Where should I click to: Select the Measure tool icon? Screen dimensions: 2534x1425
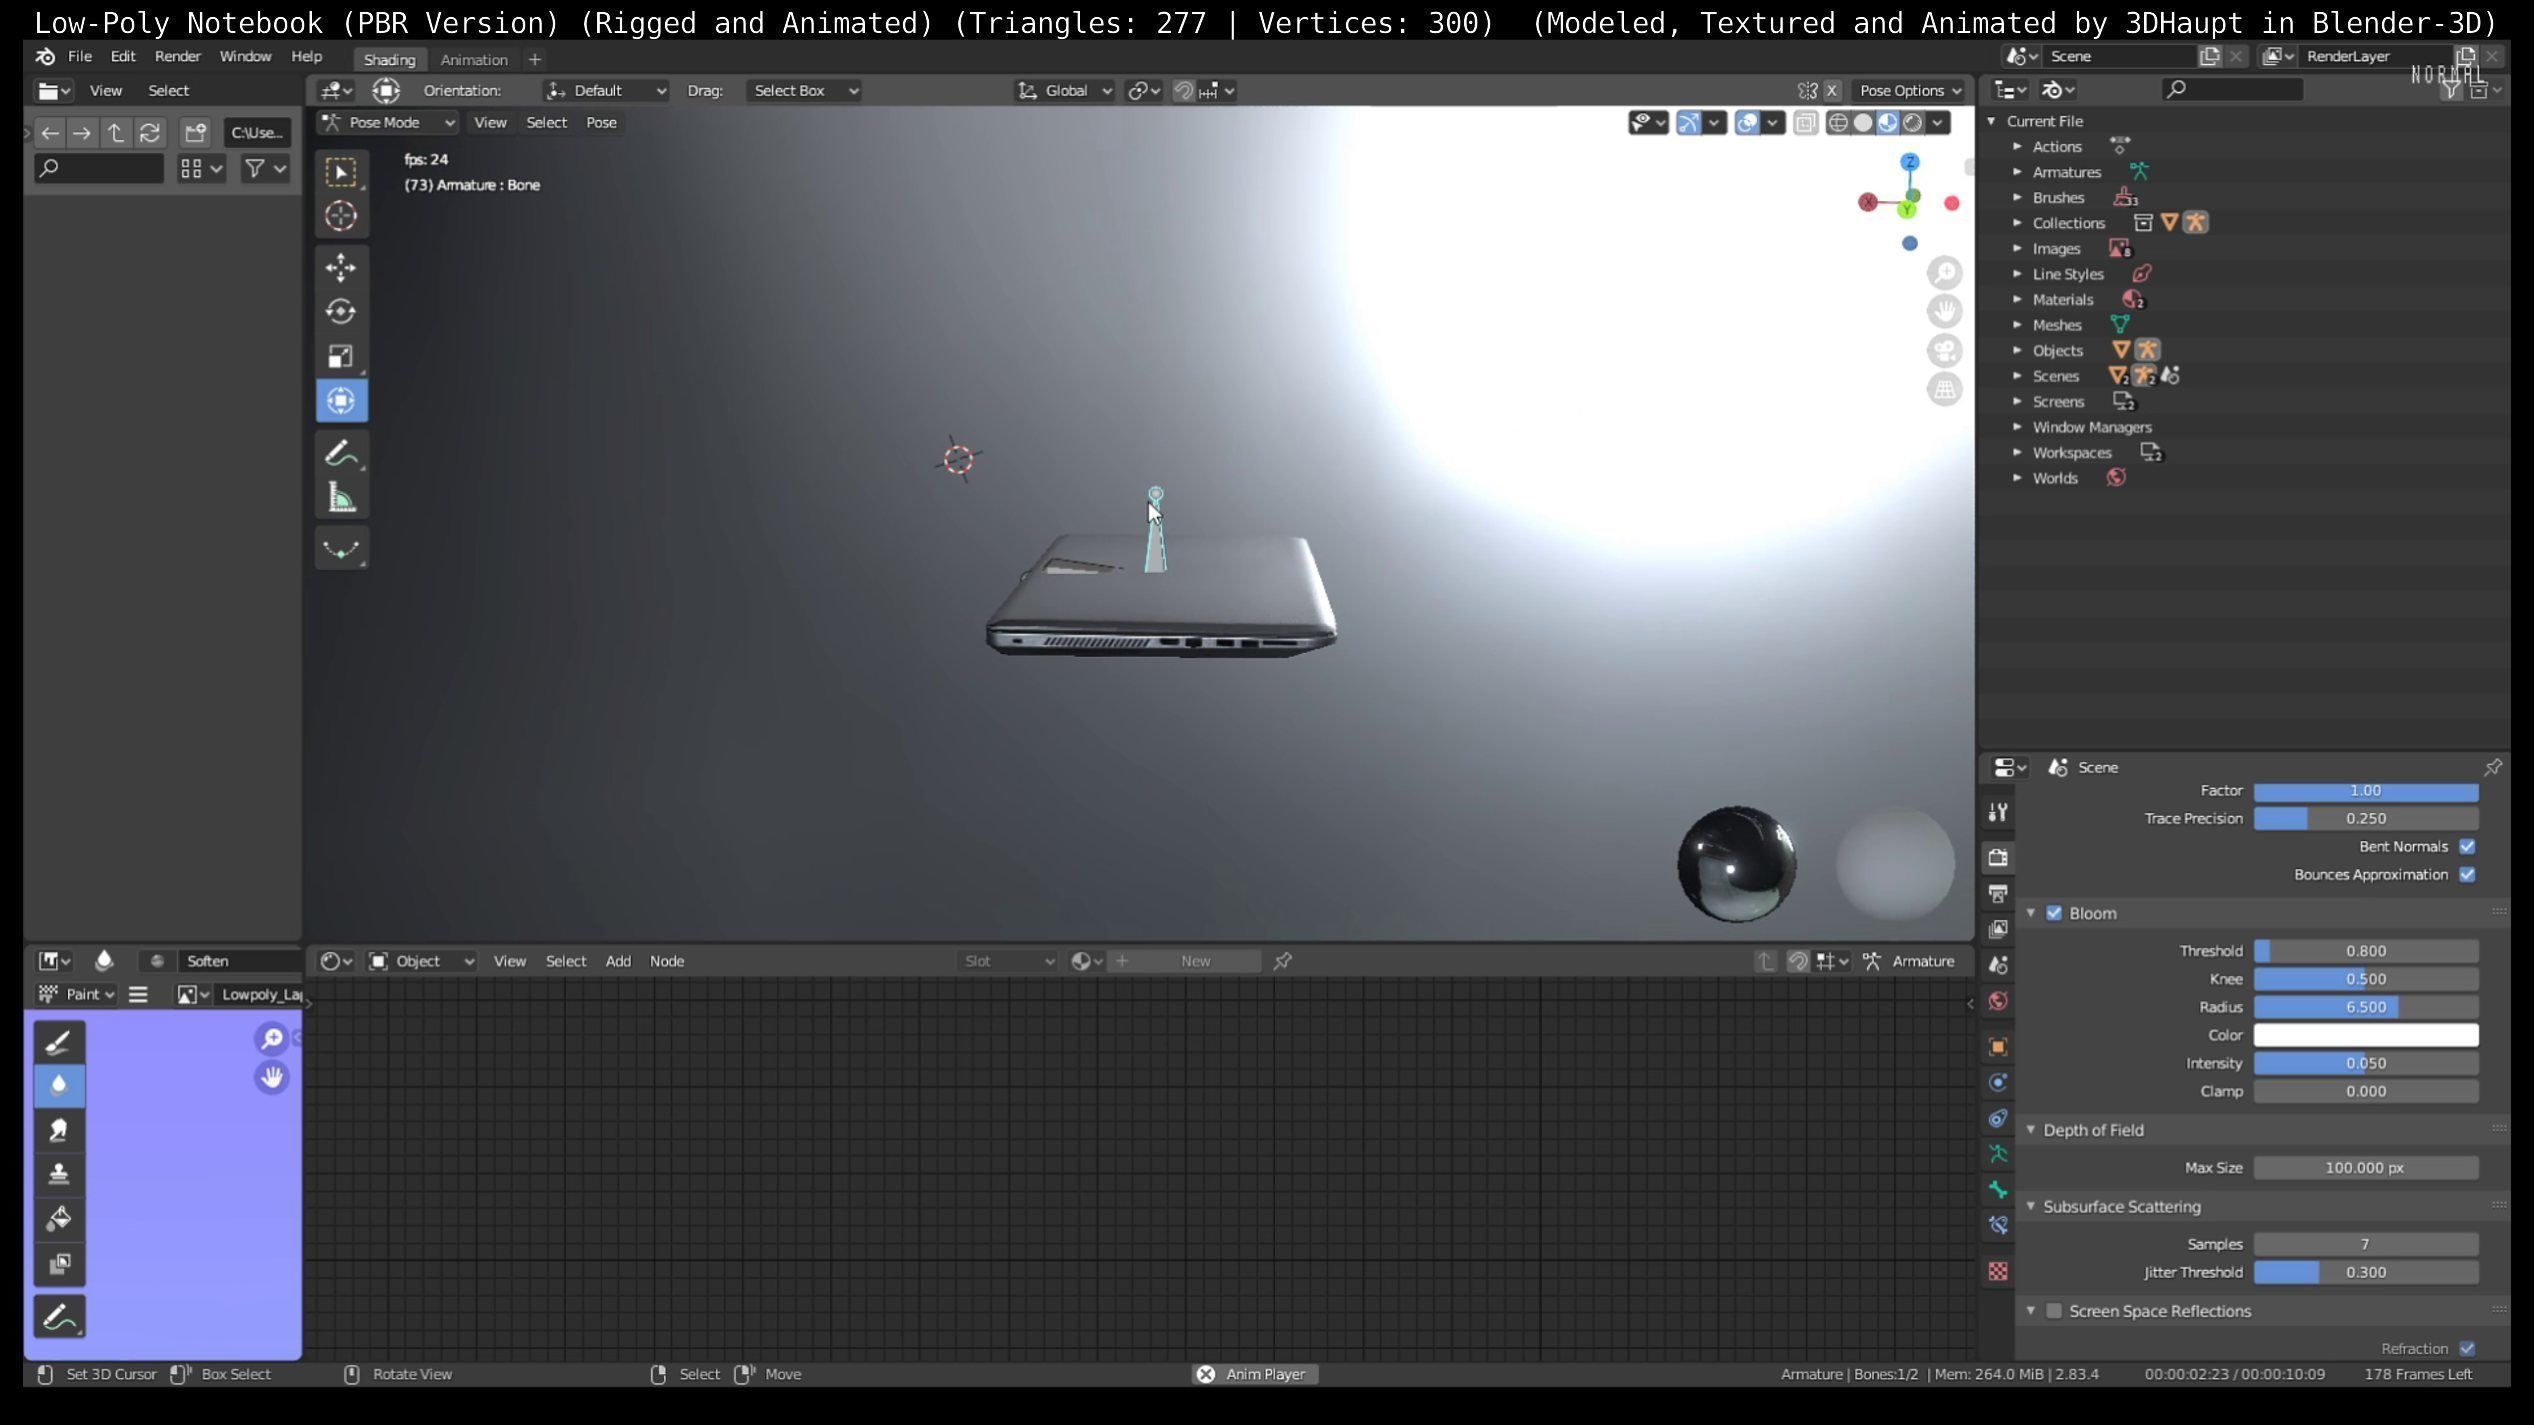[x=341, y=498]
